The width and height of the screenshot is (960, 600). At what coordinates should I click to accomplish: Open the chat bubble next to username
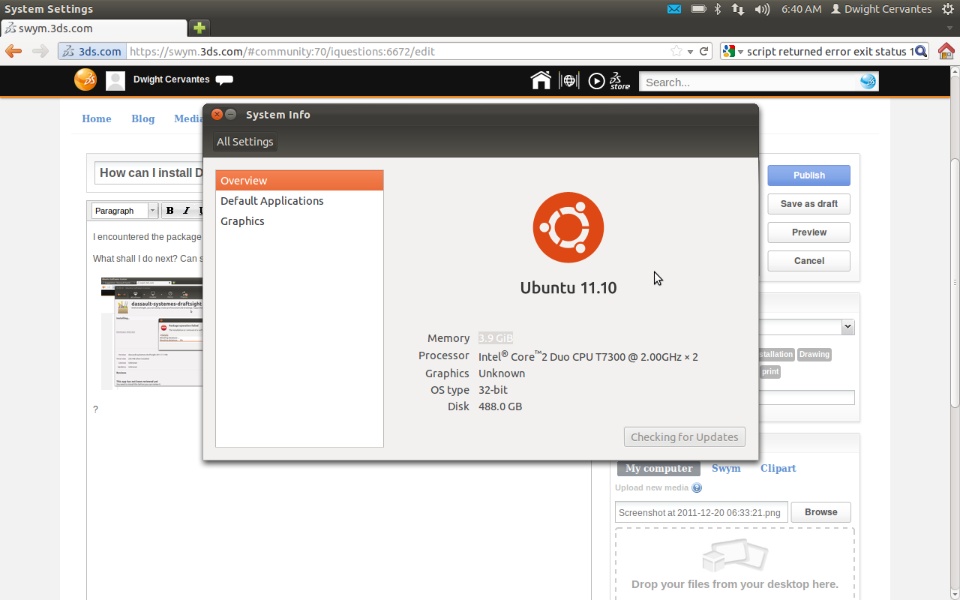coord(224,80)
